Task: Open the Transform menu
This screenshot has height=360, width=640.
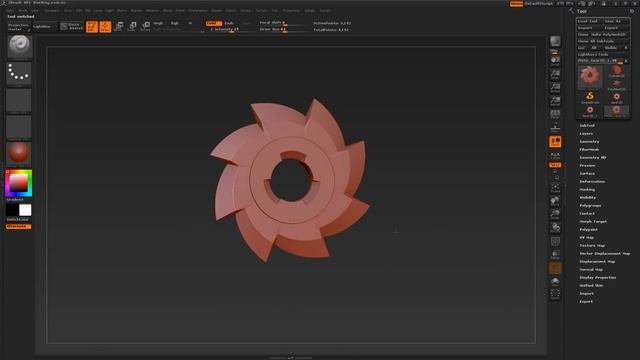Action: point(291,10)
